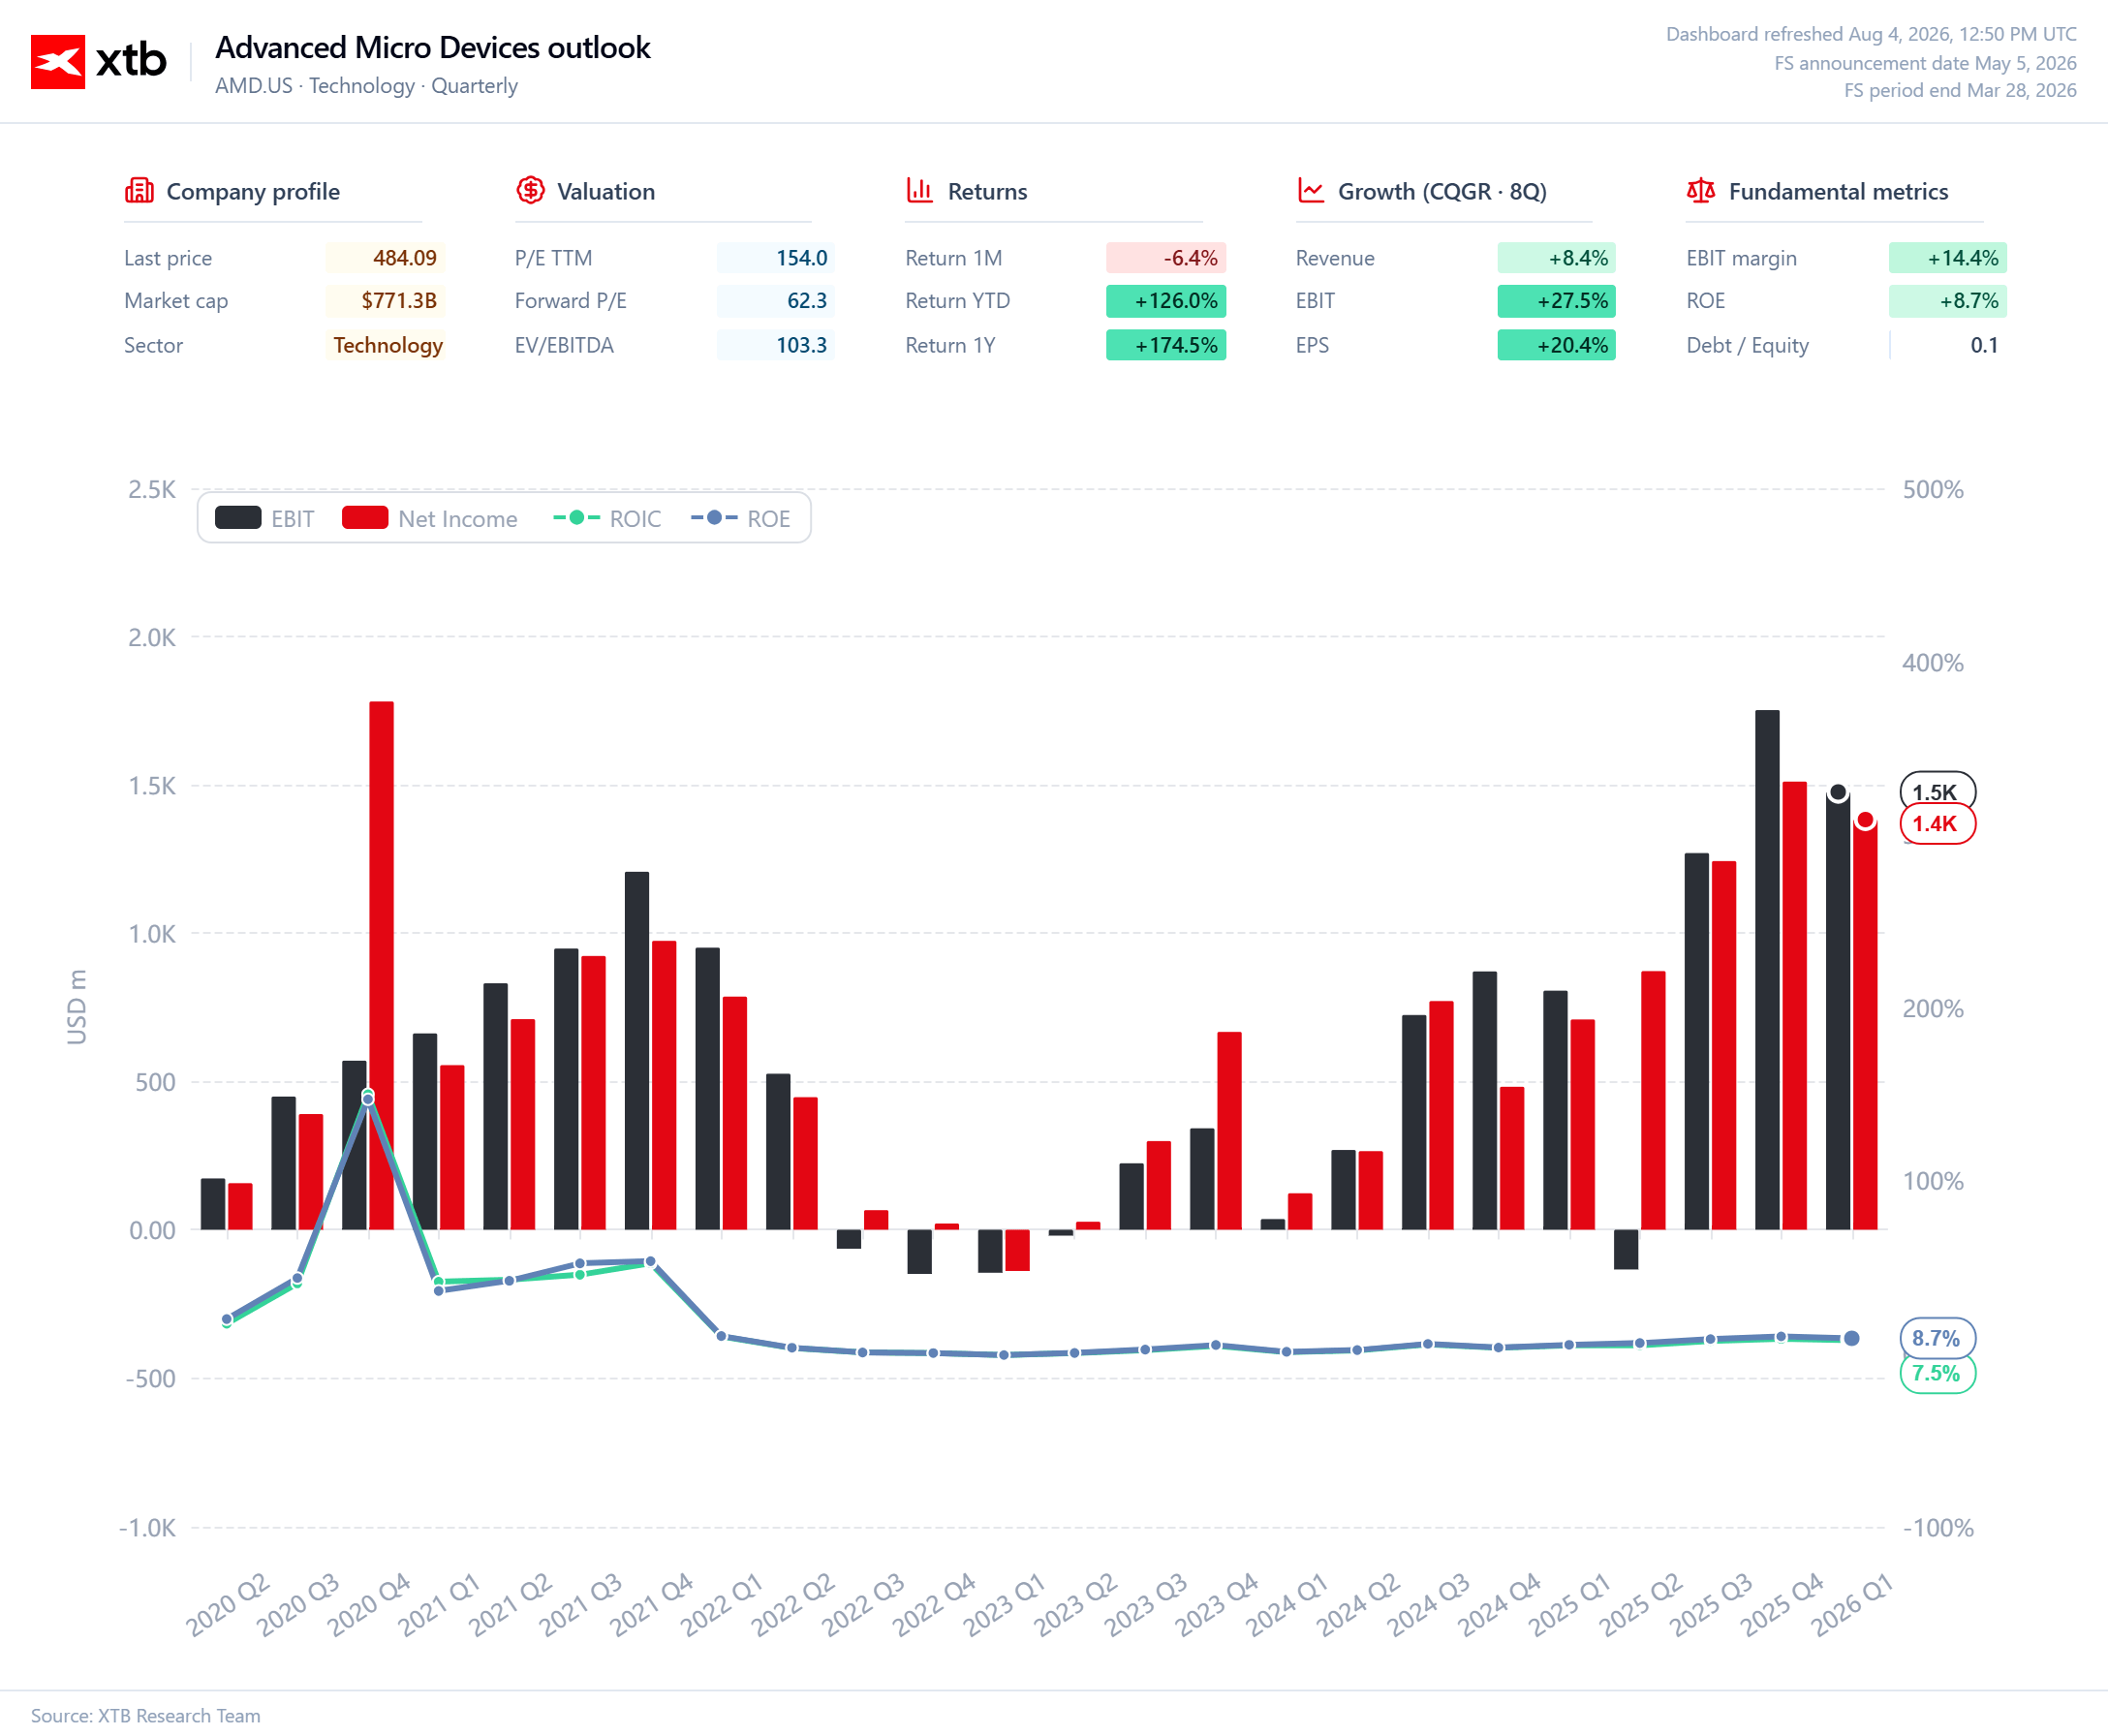Click the Return YTD value +126.0%

(1166, 301)
